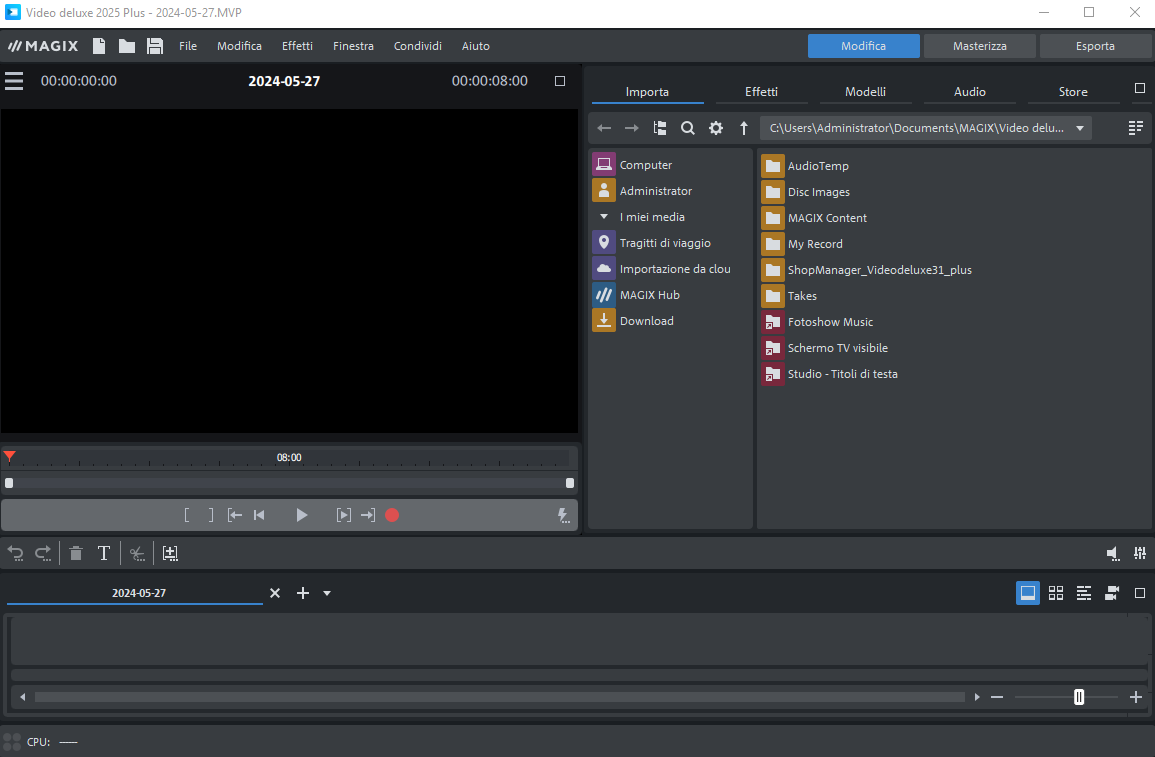The image size is (1155, 757).
Task: Go to beginning of project
Action: click(259, 515)
